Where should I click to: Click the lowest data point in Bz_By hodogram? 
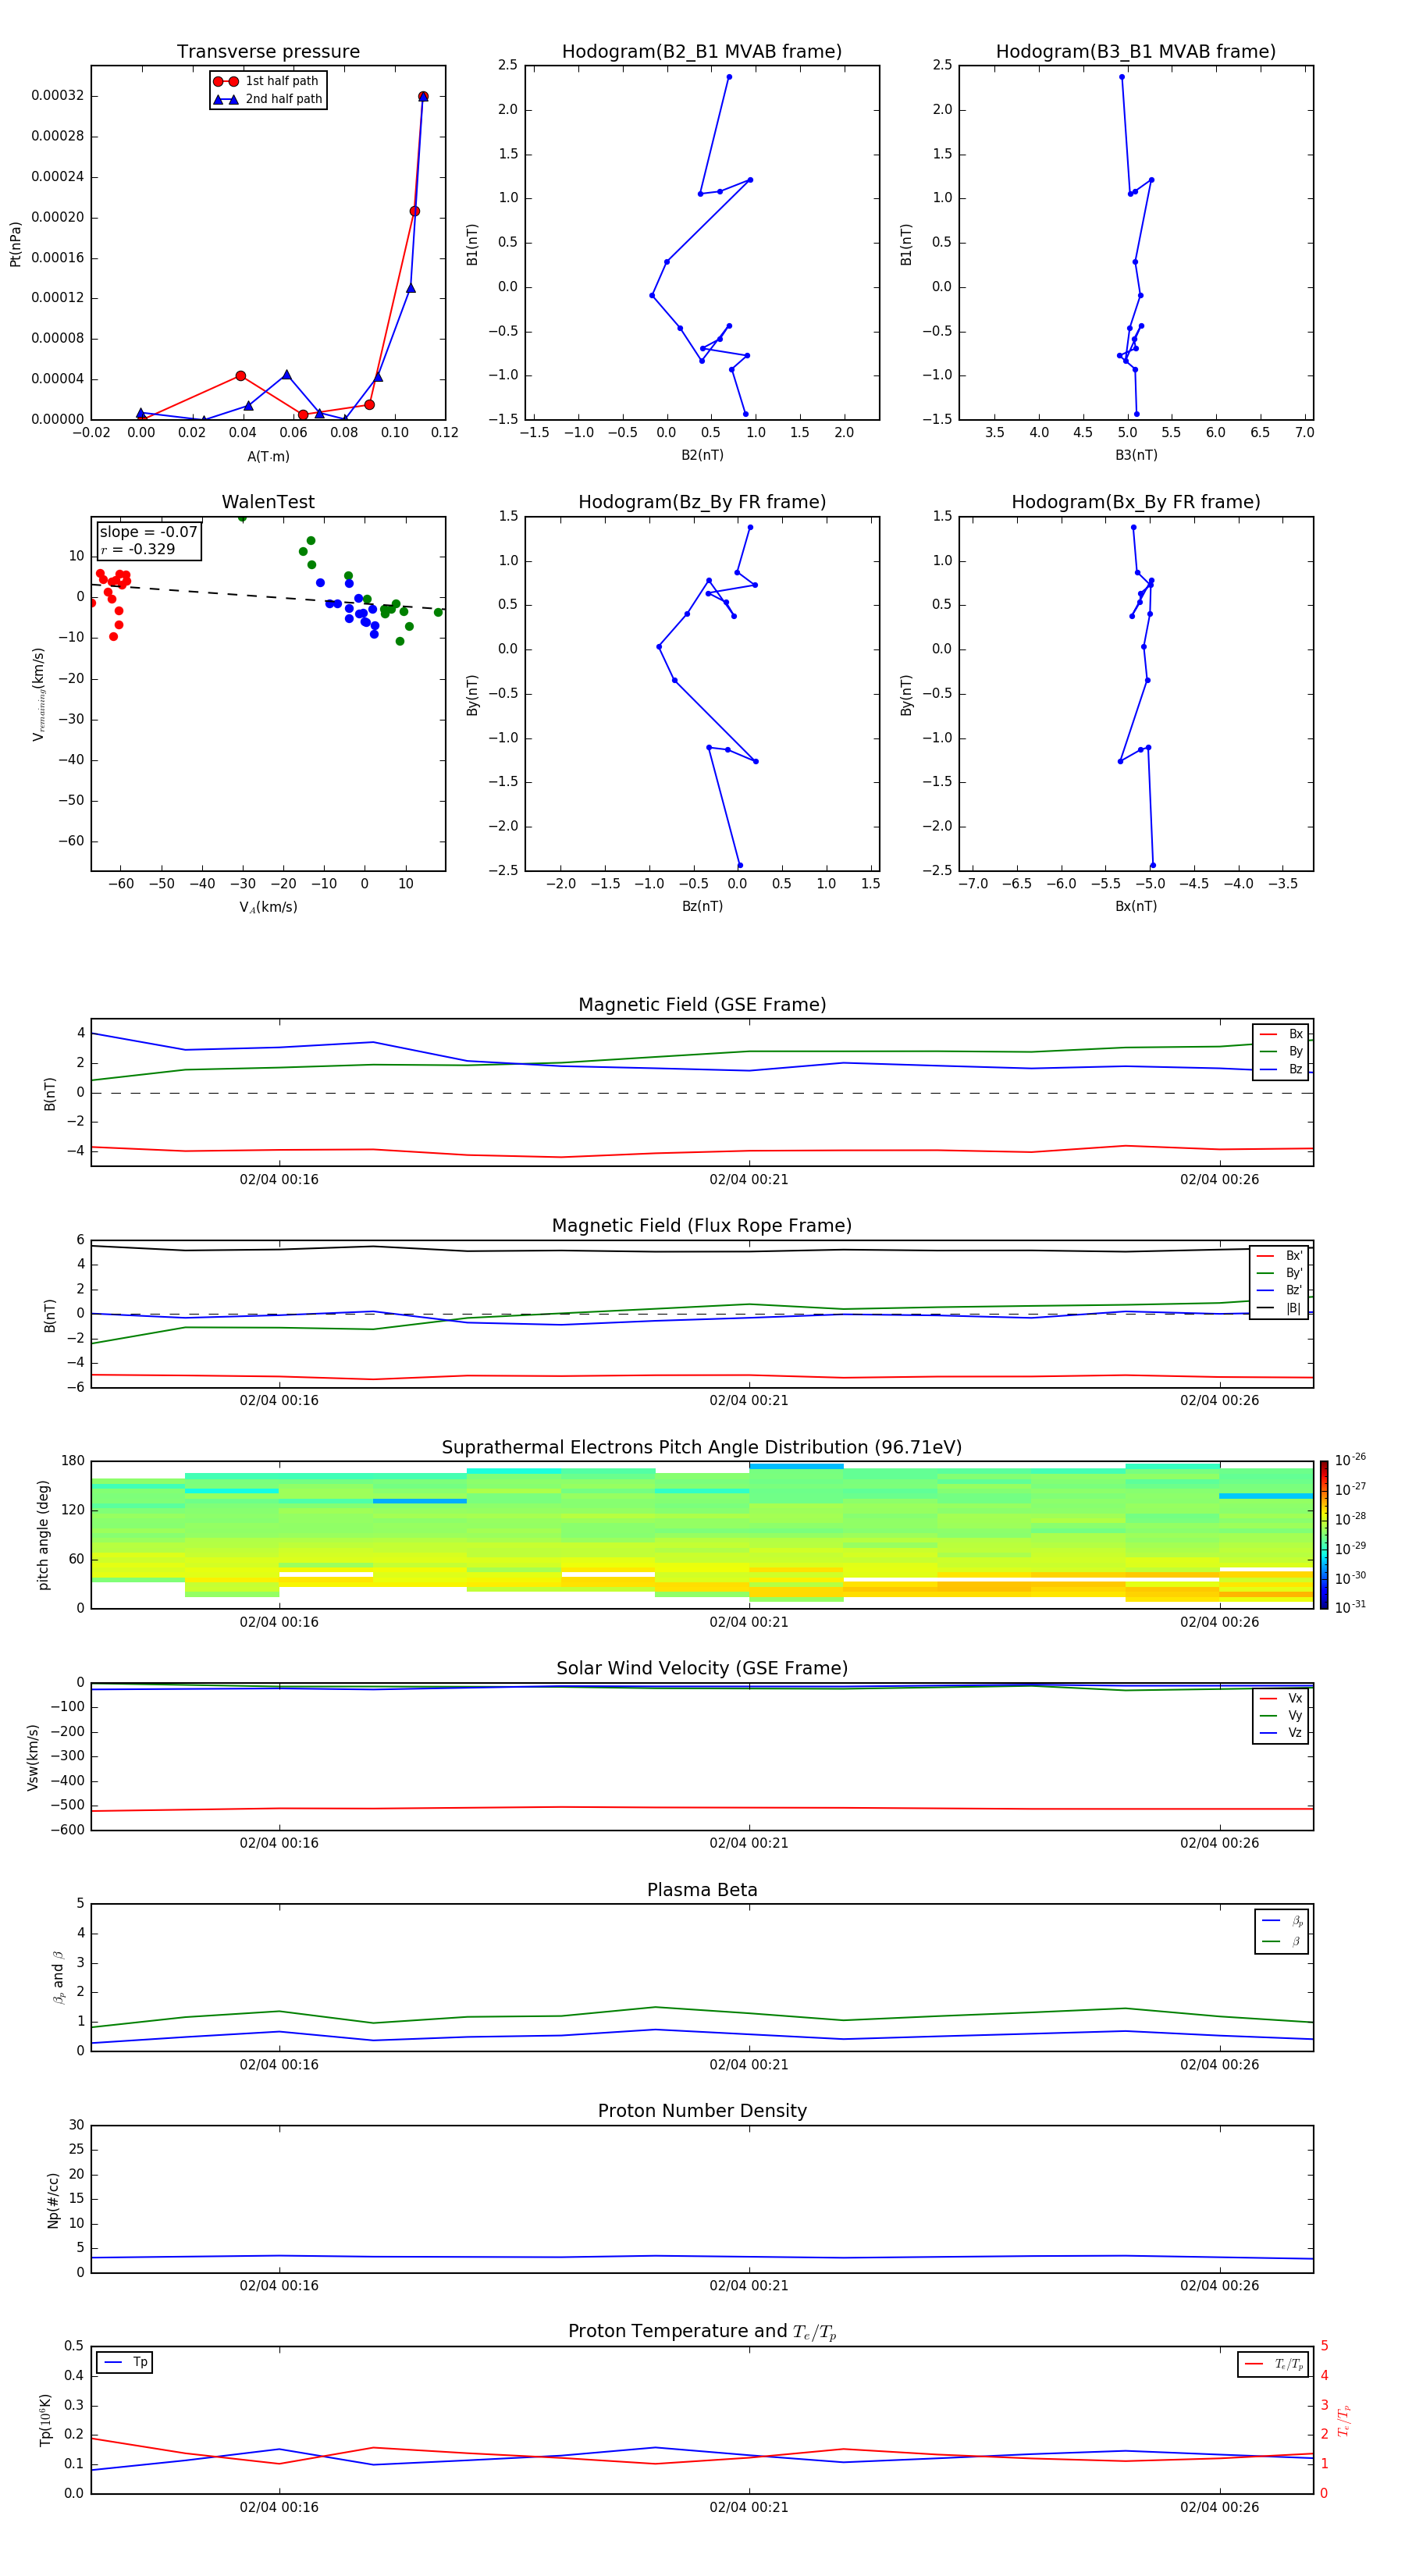click(x=740, y=866)
